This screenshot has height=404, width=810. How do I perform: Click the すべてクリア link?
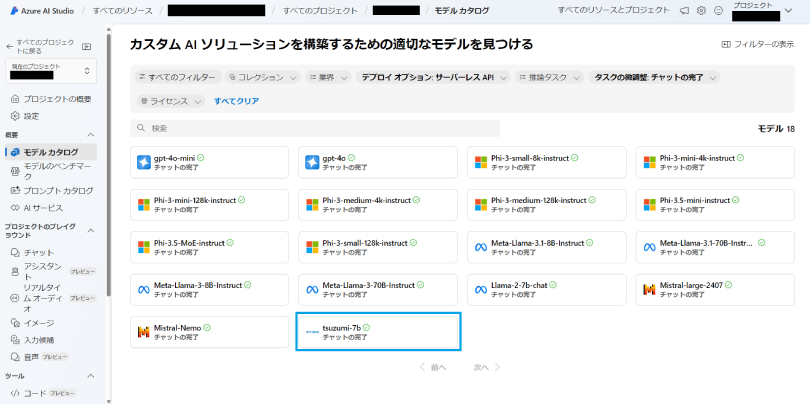[236, 101]
